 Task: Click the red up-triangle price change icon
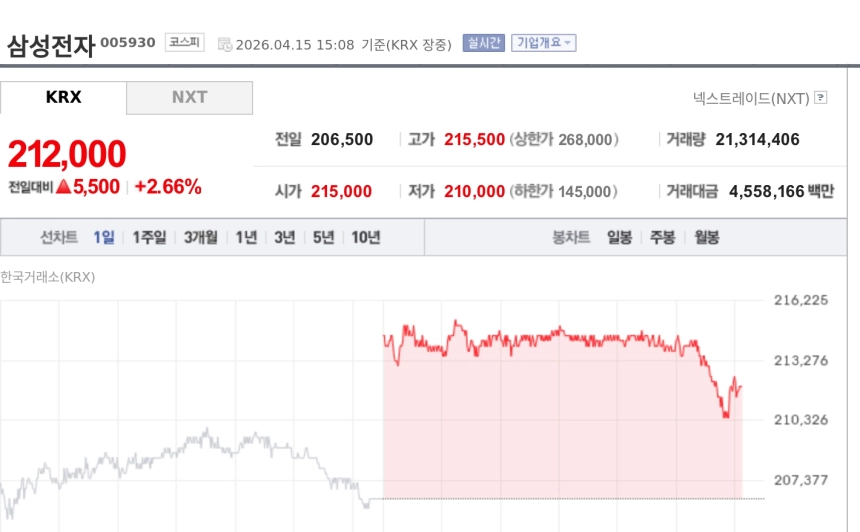tap(63, 186)
